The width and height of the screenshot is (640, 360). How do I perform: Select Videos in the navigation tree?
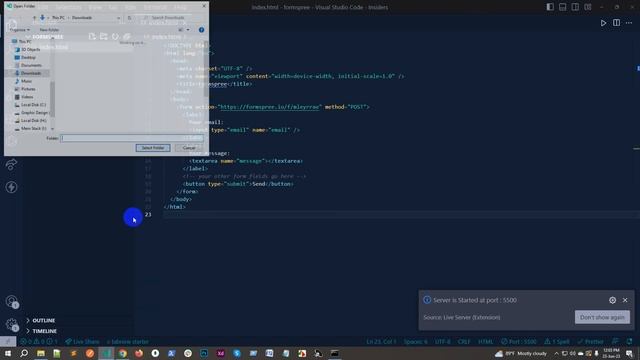click(24, 97)
